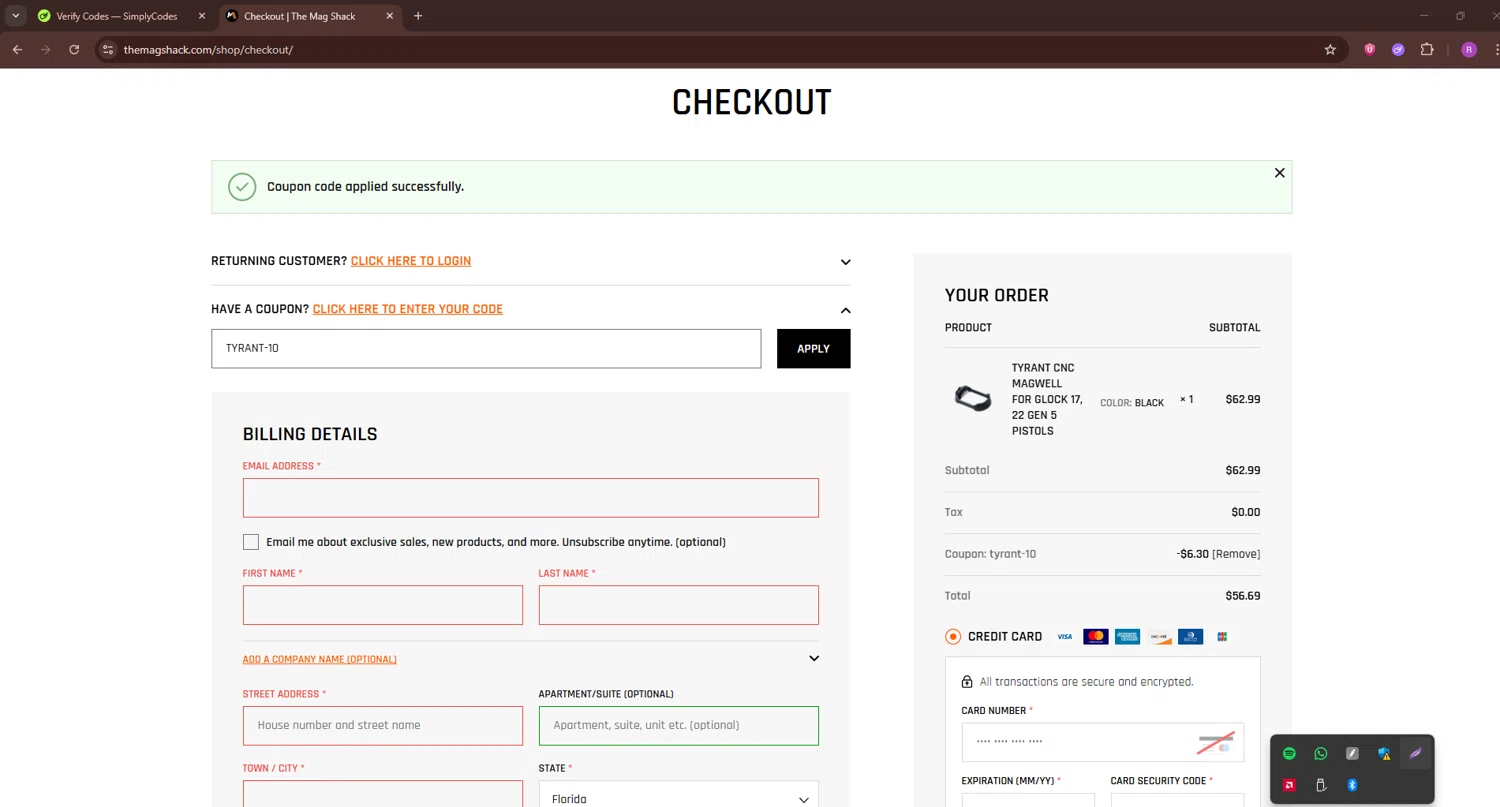1500x807 pixels.
Task: Focus the Street Address field
Action: pyautogui.click(x=383, y=726)
